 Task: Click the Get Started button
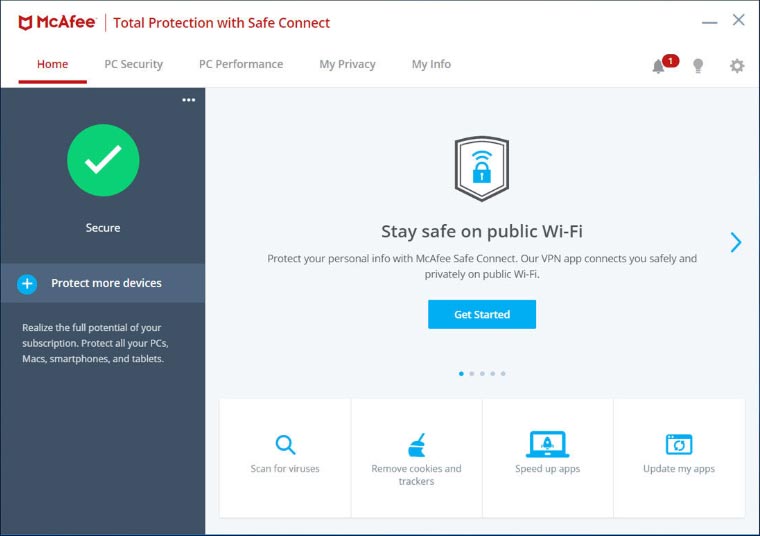482,314
